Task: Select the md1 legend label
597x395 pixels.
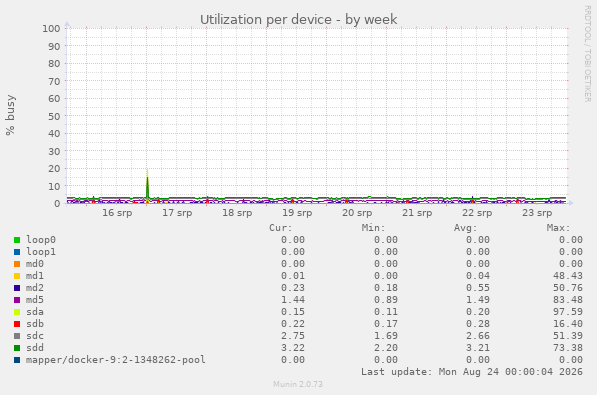Action: click(35, 276)
